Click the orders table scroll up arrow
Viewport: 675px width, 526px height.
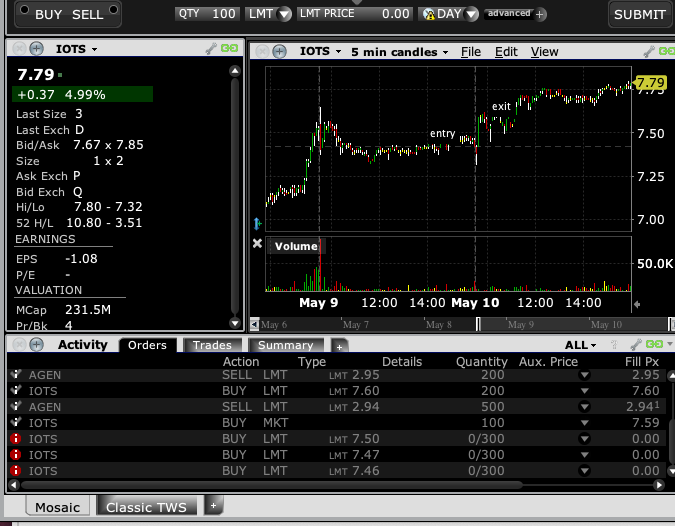[671, 376]
